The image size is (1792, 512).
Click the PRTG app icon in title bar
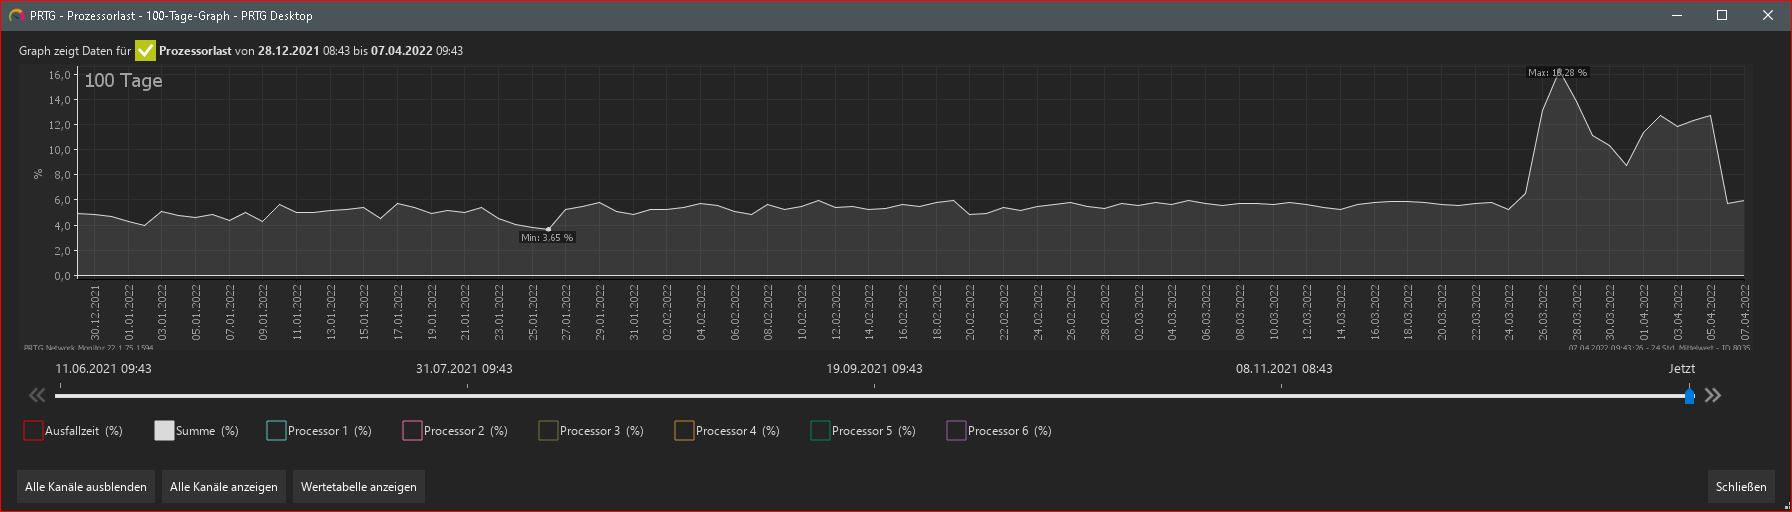(16, 15)
